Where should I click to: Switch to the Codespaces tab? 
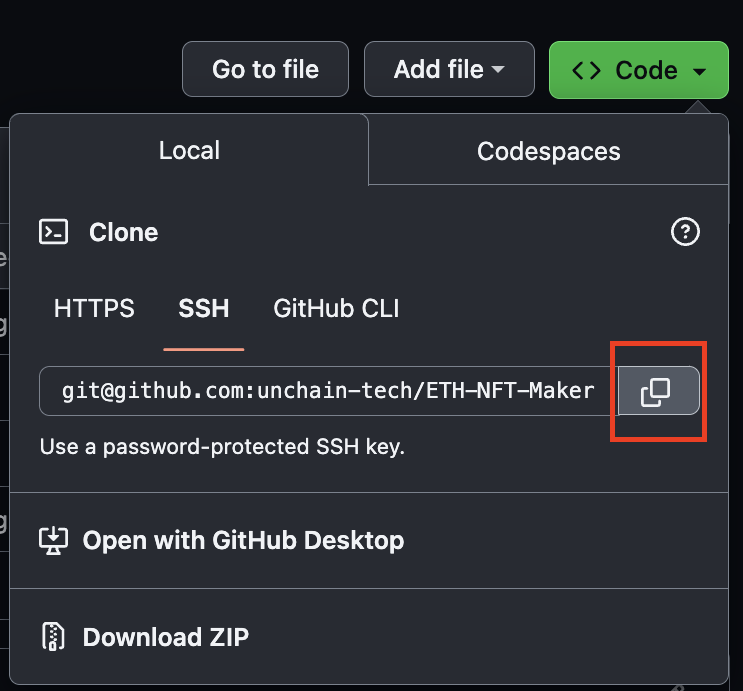click(548, 151)
